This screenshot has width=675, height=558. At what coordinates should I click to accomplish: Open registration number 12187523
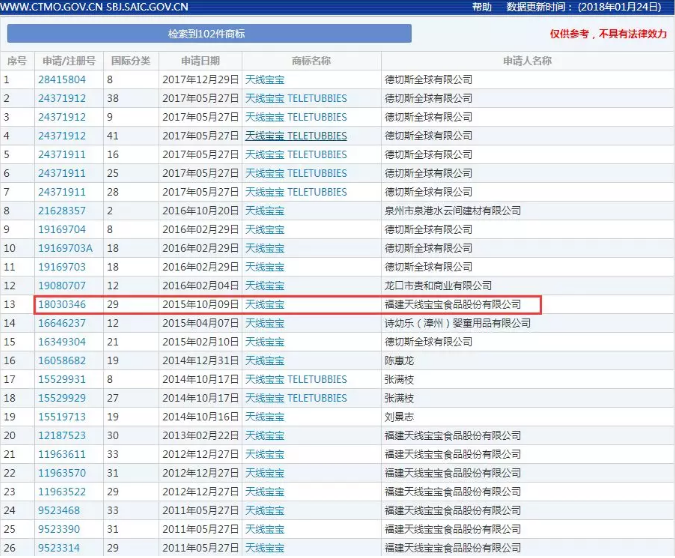click(x=62, y=436)
